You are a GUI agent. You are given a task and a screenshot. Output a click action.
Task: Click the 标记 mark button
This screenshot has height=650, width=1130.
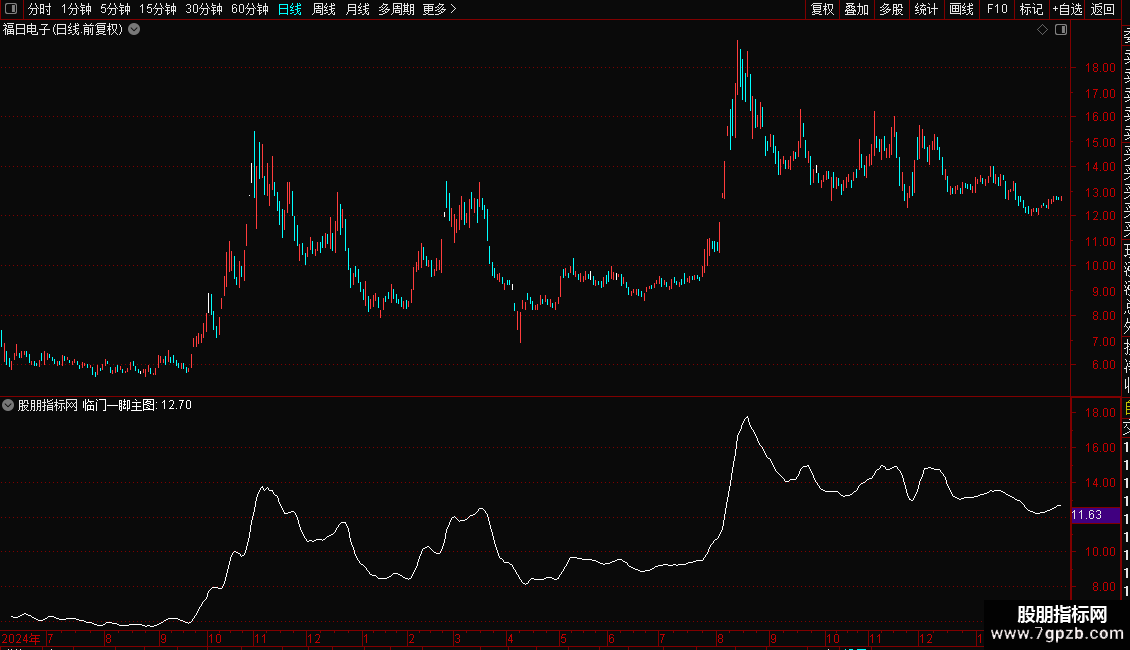point(1031,9)
